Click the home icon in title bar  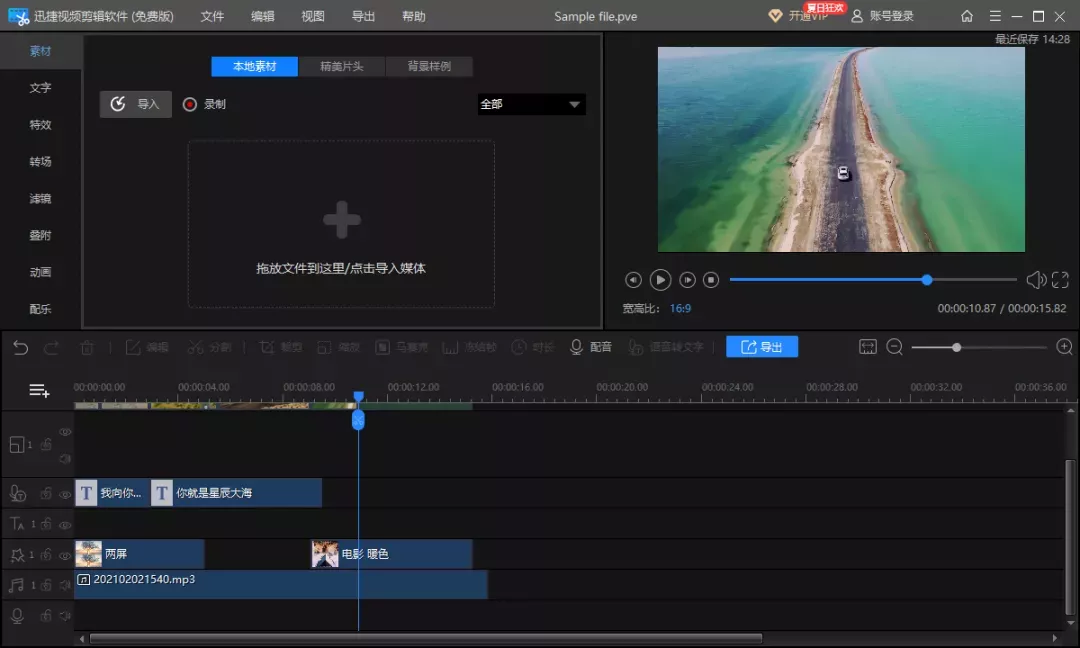click(x=967, y=16)
